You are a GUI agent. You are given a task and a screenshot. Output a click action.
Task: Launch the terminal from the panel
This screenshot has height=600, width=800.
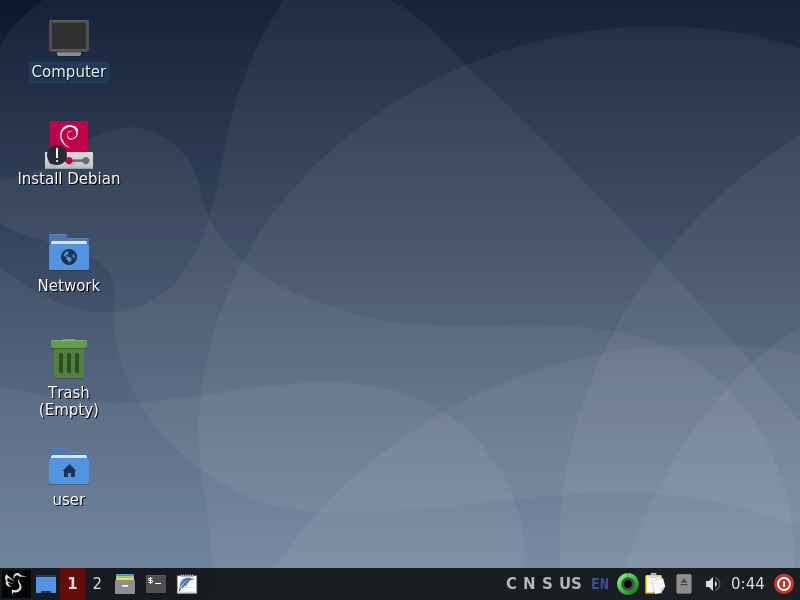point(156,584)
